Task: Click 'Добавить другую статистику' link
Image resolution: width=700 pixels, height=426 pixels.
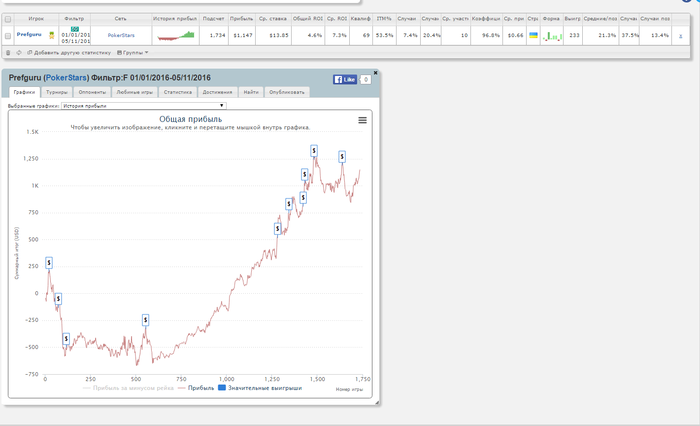Action: [69, 53]
